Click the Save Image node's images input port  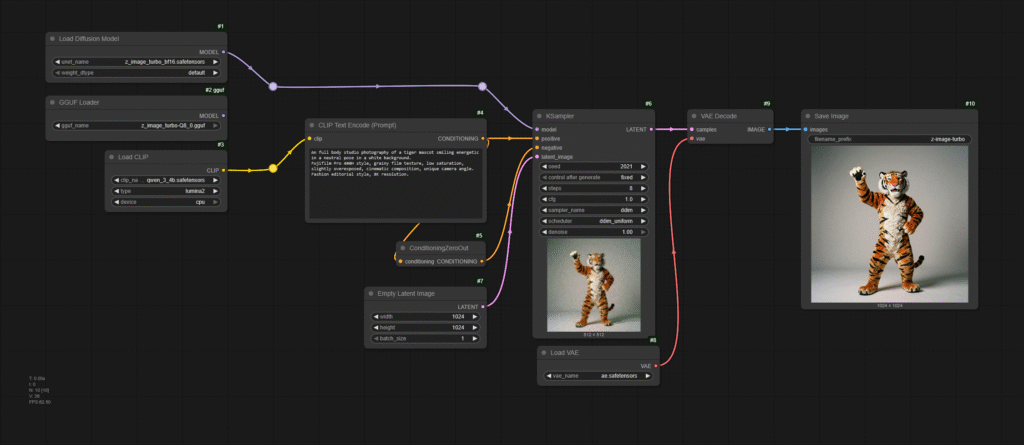805,129
